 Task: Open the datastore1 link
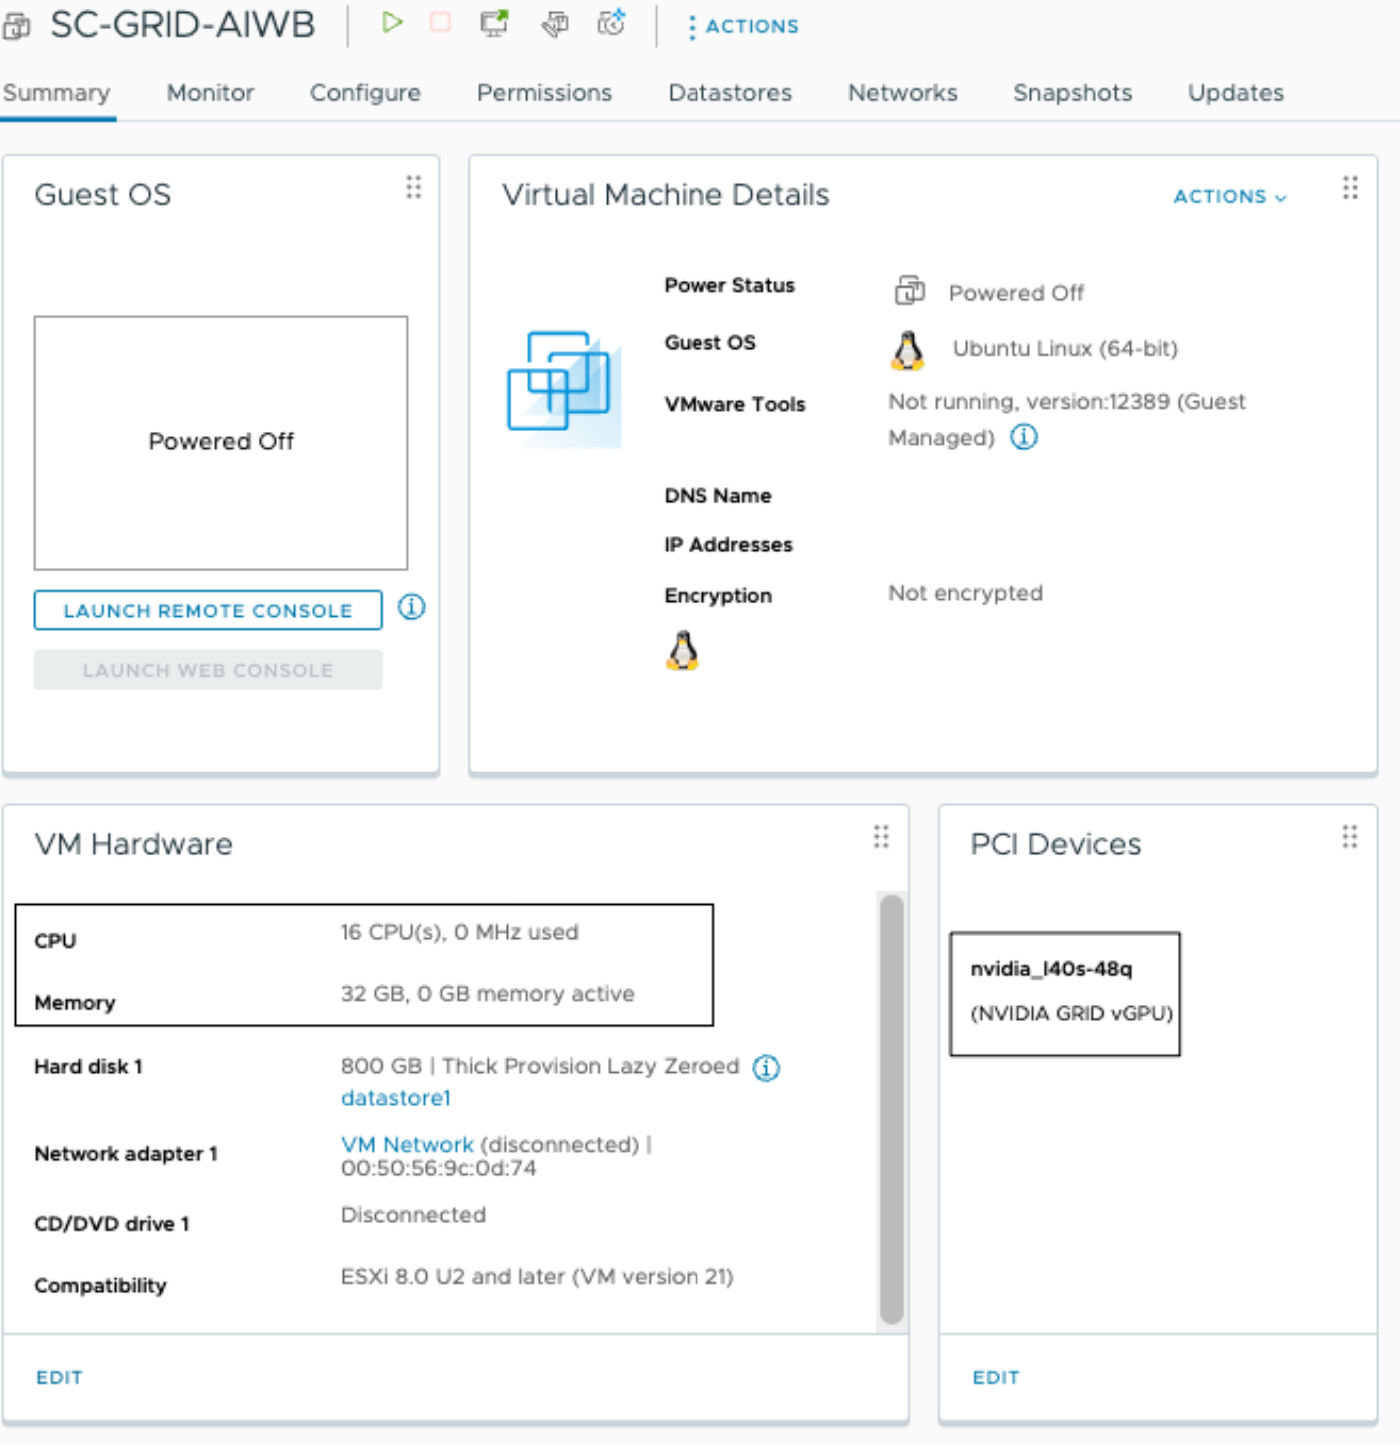coord(396,1098)
